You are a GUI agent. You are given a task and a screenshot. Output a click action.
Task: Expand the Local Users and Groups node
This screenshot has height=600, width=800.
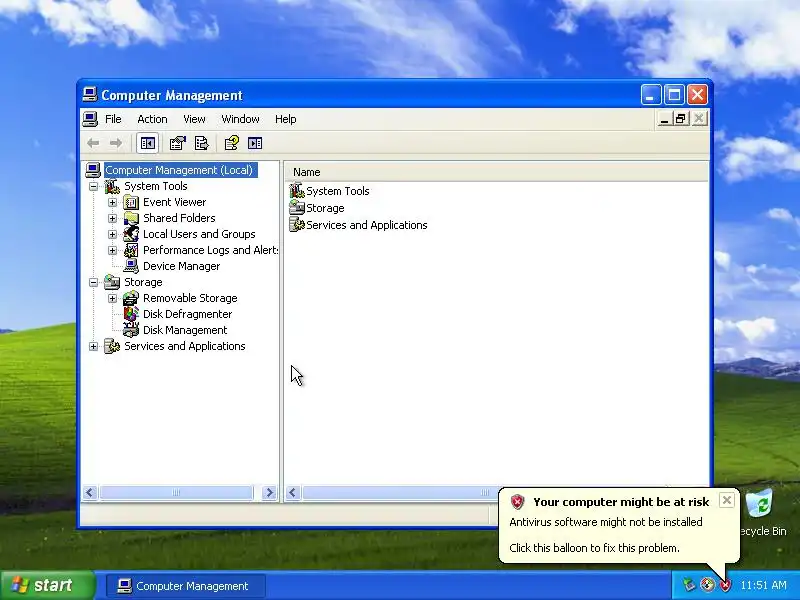[x=112, y=234]
